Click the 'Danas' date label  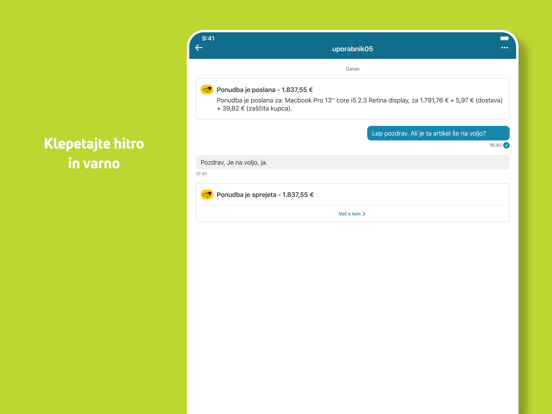[x=352, y=69]
